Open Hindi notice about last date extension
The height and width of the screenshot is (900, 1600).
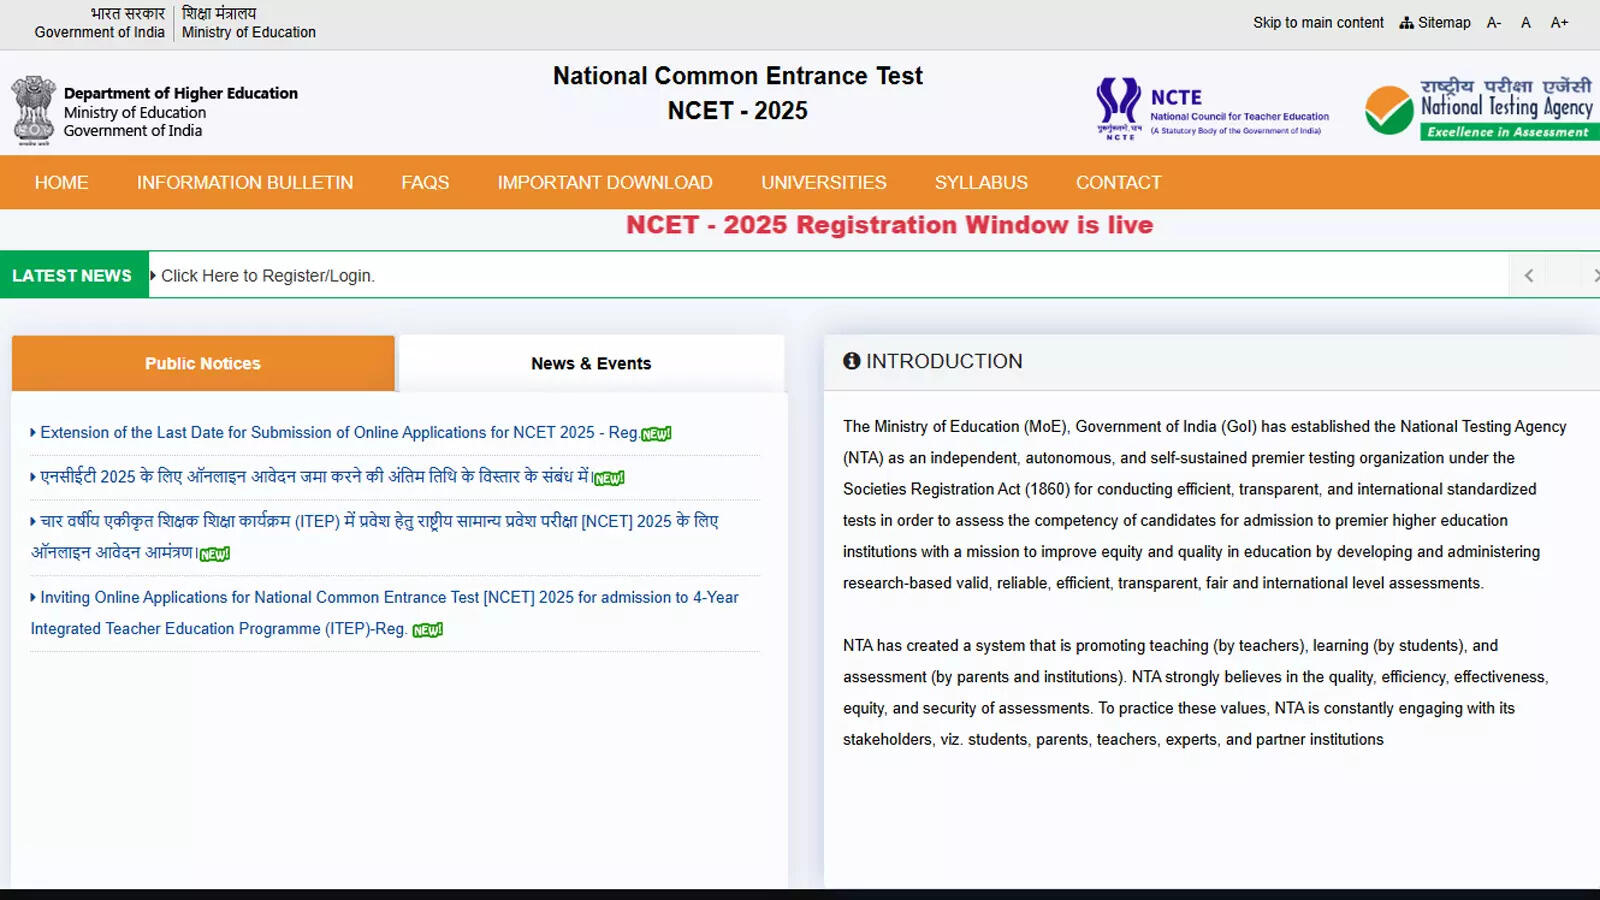click(x=315, y=477)
